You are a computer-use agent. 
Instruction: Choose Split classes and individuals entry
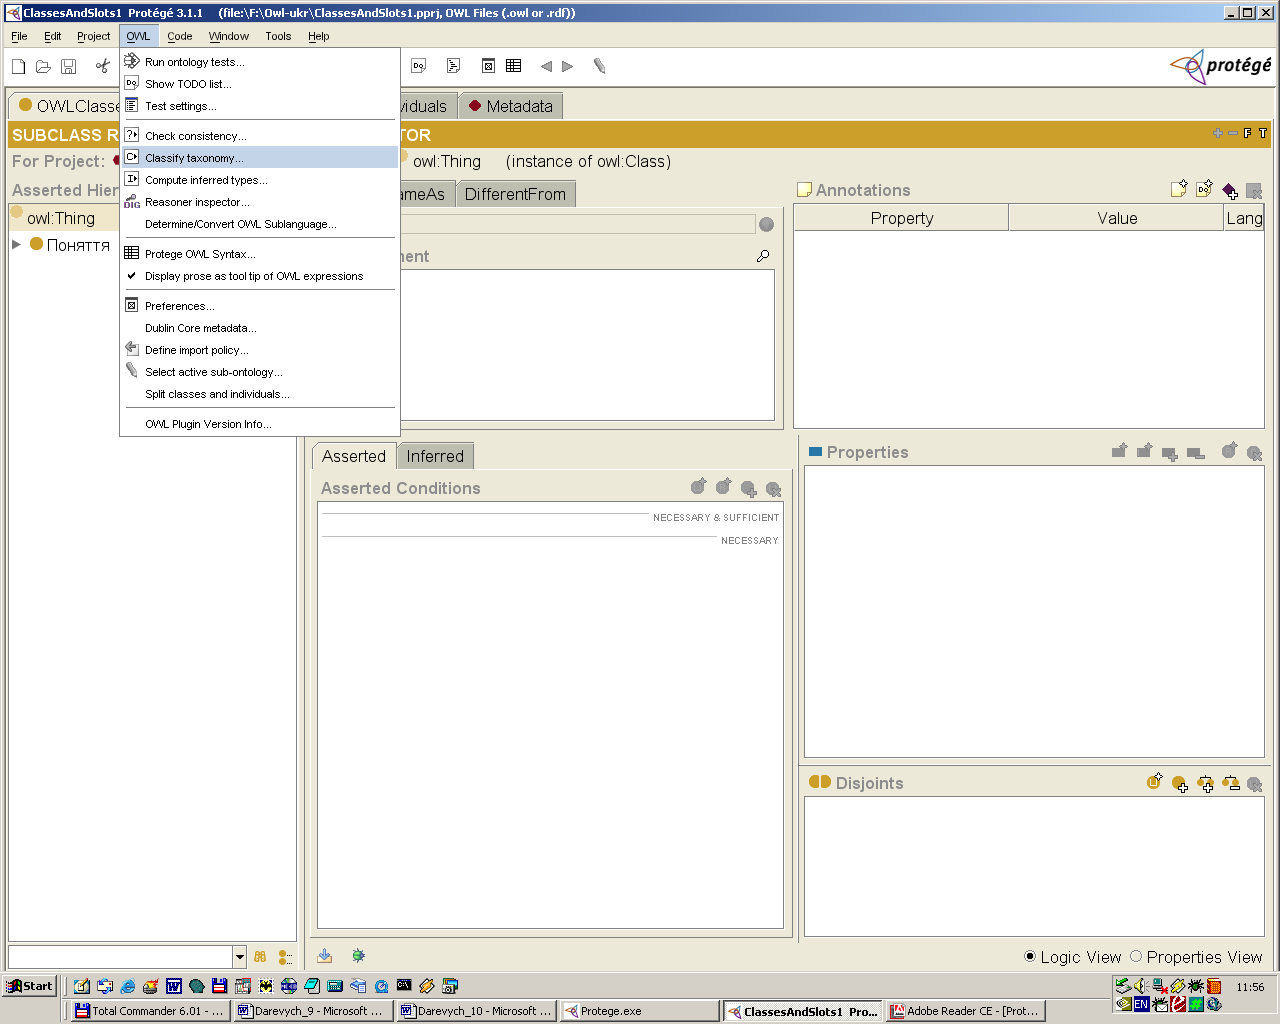coord(260,394)
